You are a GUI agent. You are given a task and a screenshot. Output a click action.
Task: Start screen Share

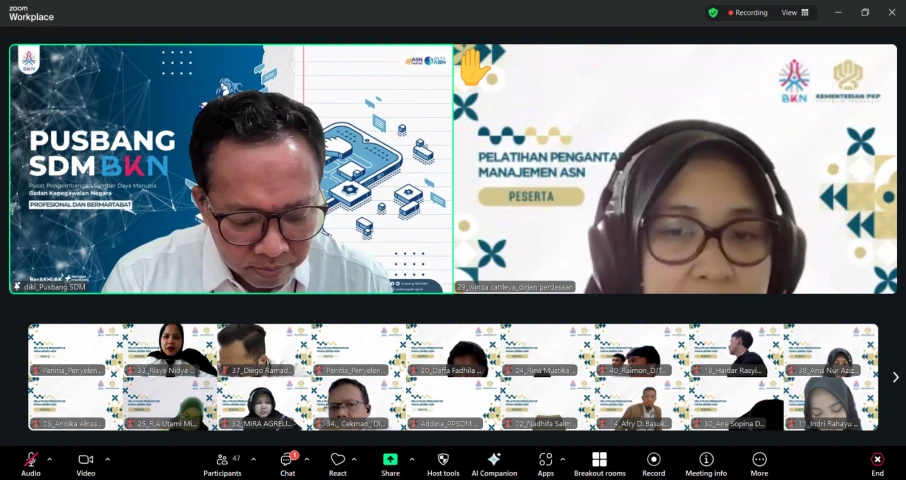point(390,460)
